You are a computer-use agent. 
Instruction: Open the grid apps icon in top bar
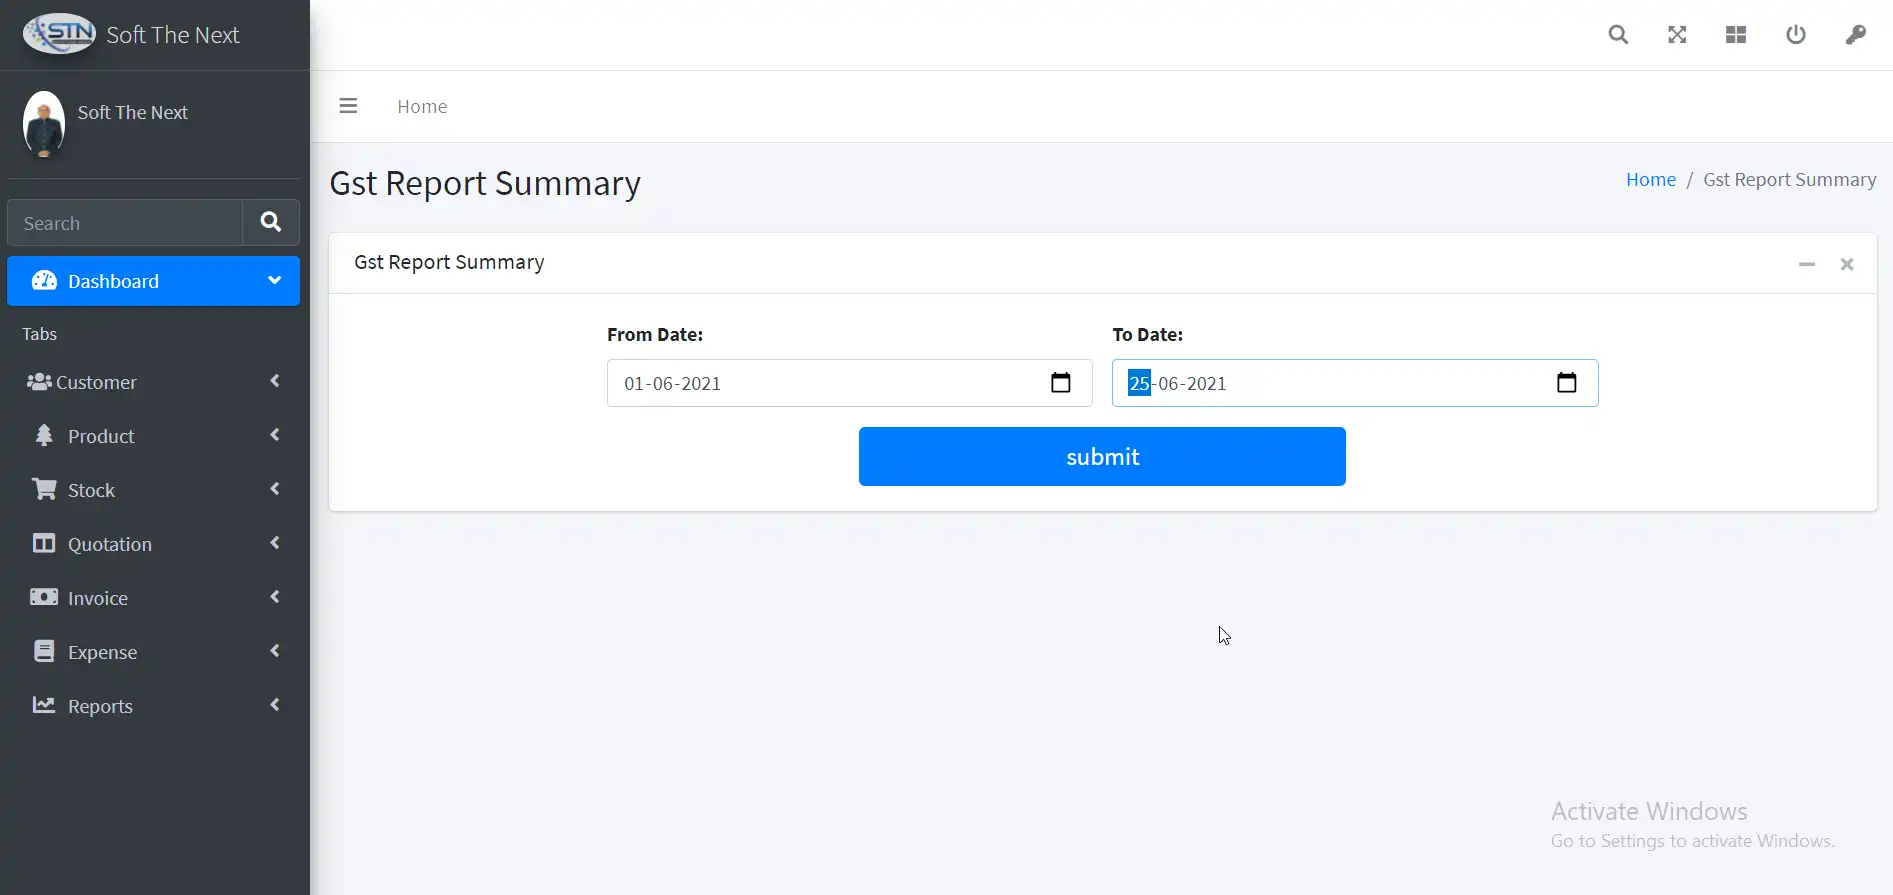1736,35
